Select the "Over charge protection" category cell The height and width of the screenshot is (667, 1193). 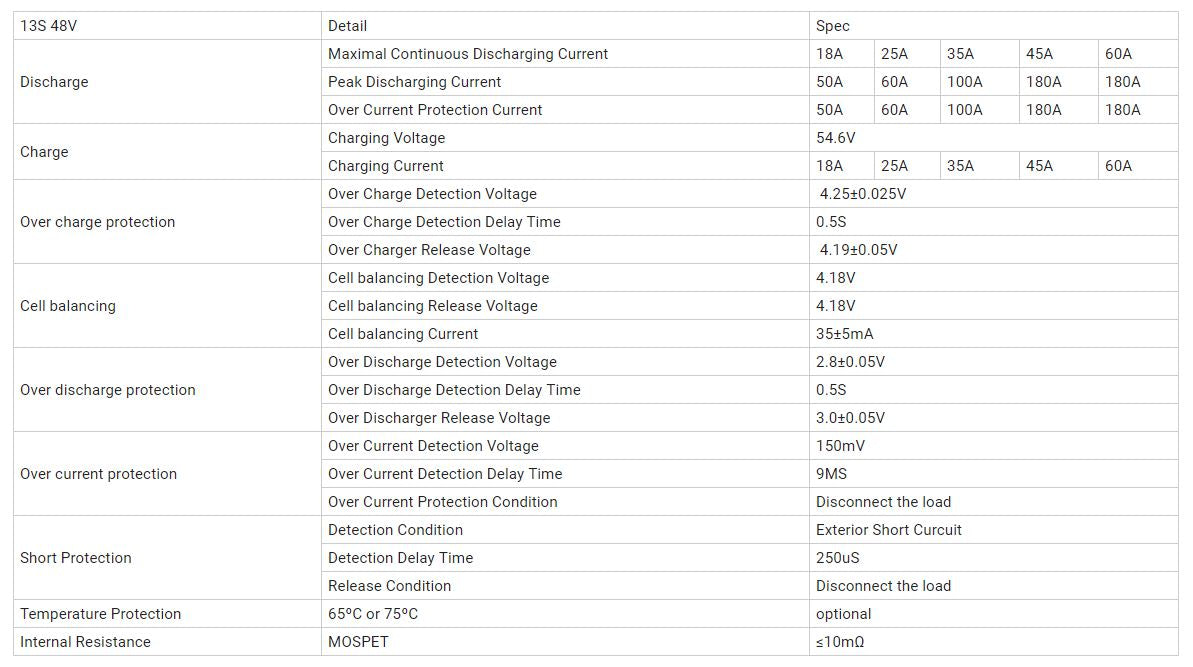(97, 222)
